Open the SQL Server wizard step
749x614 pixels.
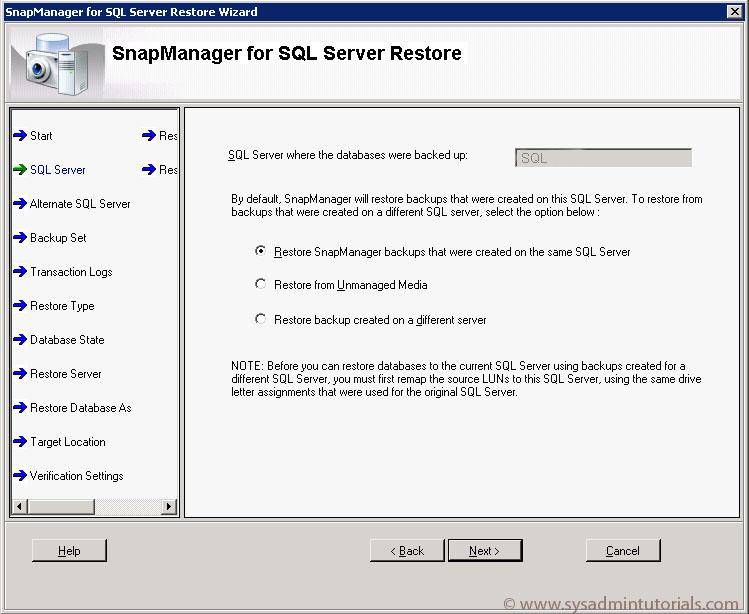58,170
